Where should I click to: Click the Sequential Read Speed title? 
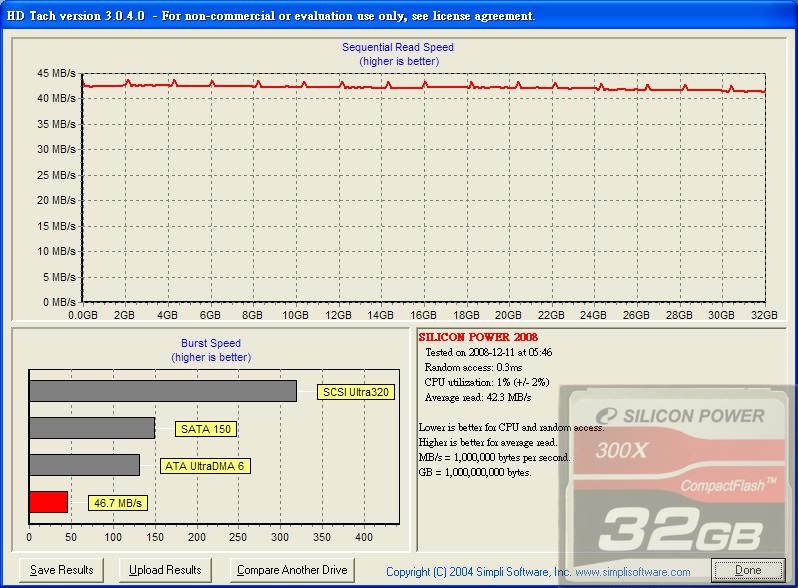pos(397,47)
